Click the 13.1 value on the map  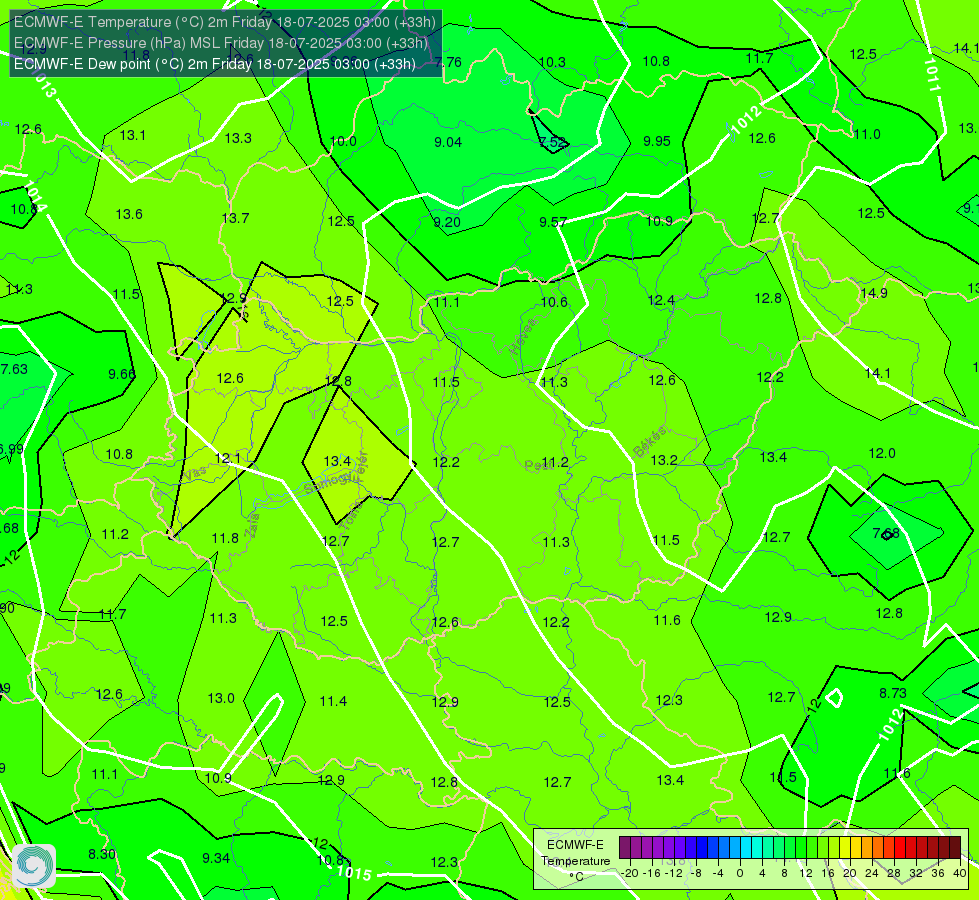pyautogui.click(x=132, y=135)
